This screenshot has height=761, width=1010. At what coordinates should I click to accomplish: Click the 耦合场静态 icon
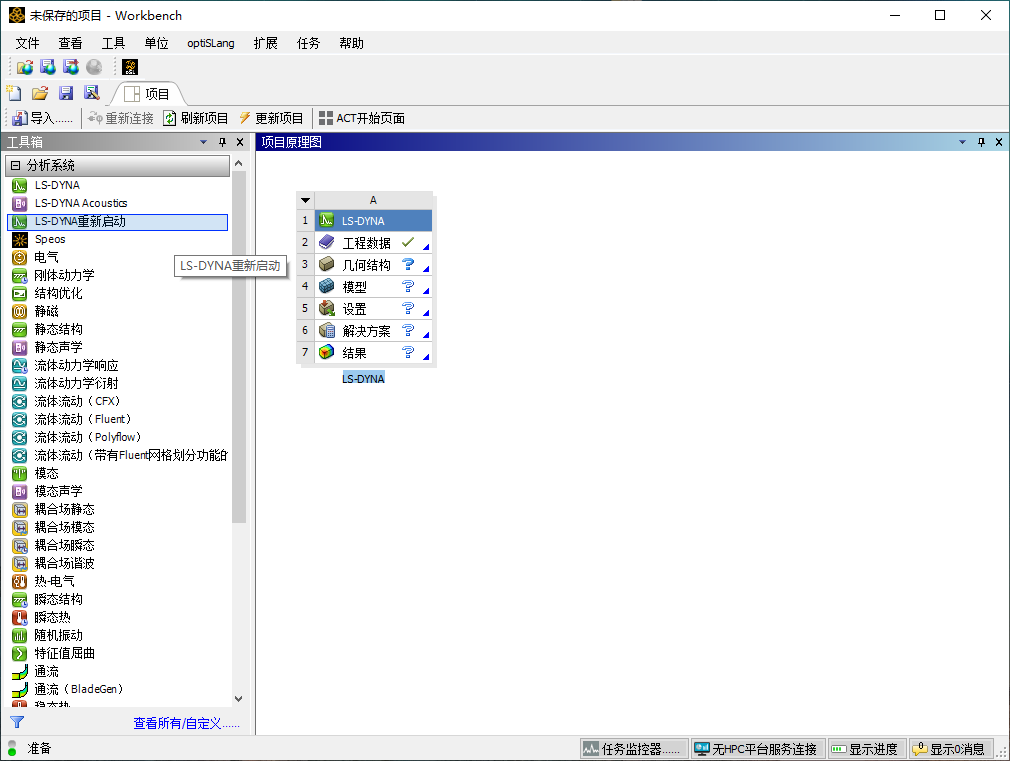[20, 510]
